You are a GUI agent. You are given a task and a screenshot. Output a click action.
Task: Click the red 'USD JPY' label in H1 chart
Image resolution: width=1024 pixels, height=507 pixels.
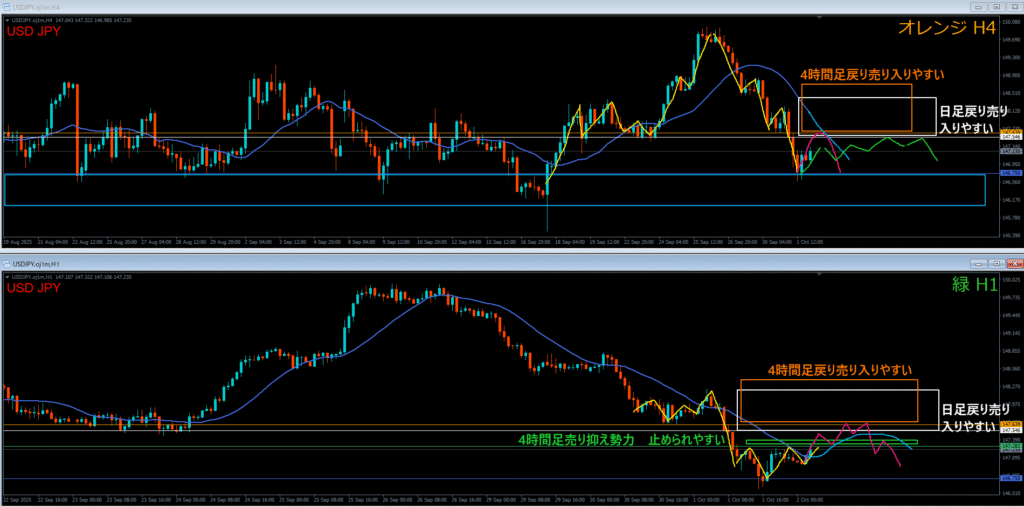click(x=33, y=287)
